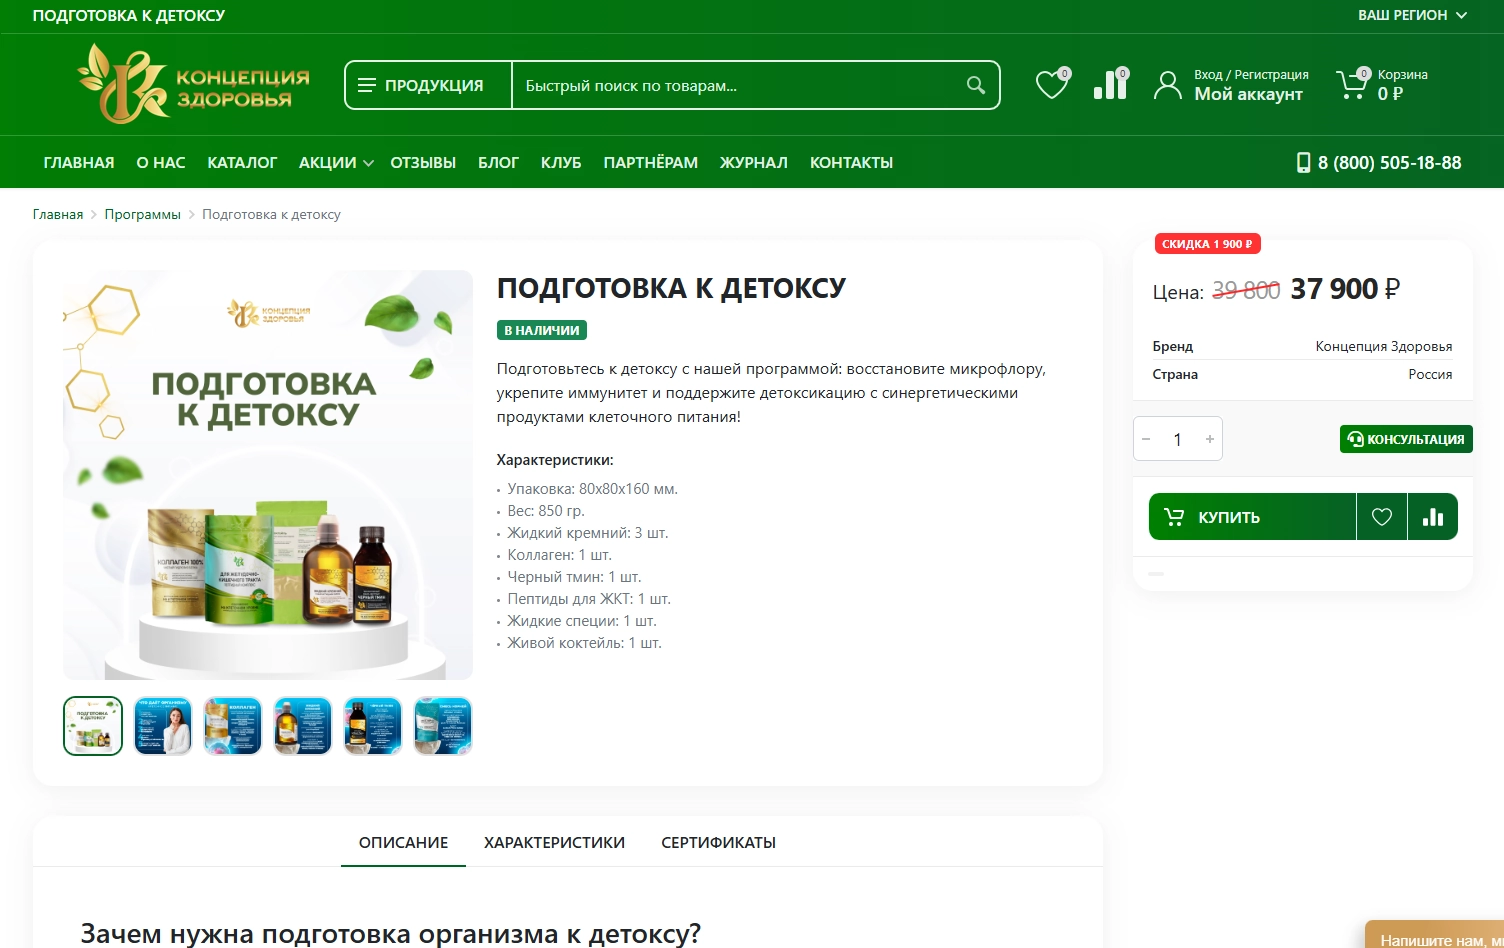The width and height of the screenshot is (1504, 948).
Task: Add product to comparison beside КУПИТЬ button
Action: 1433,516
